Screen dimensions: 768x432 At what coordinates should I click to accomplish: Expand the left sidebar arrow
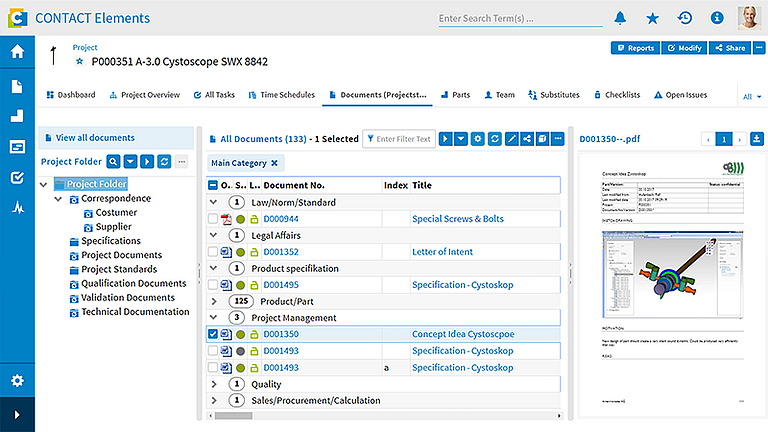click(x=17, y=415)
